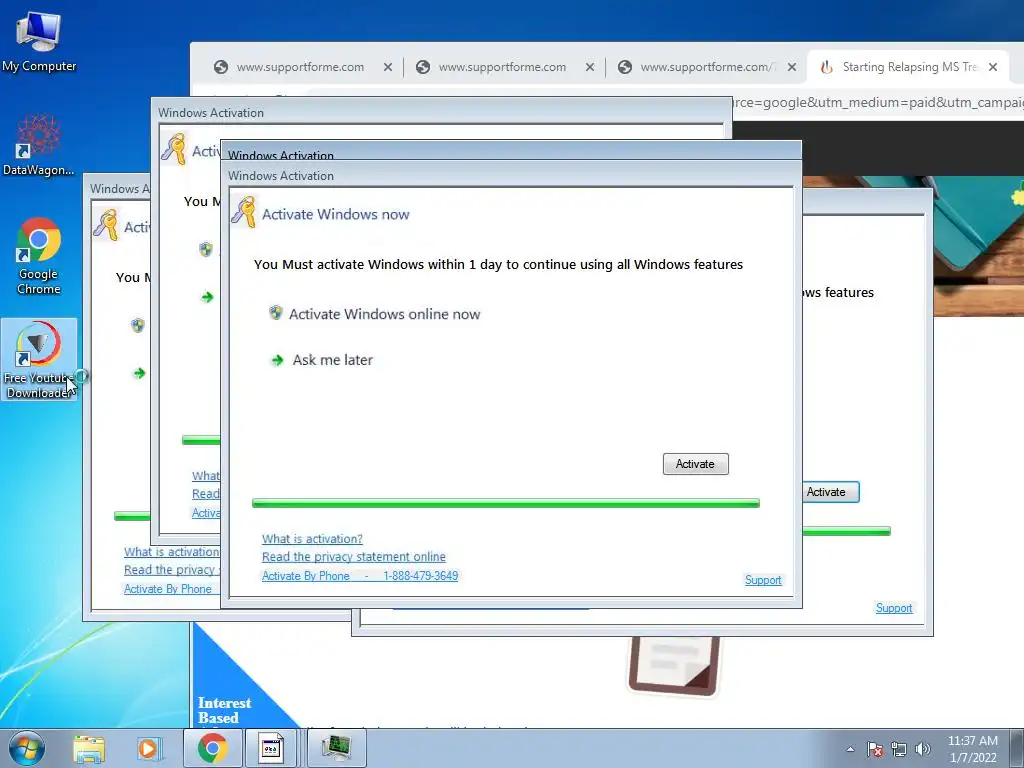The height and width of the screenshot is (768, 1024).
Task: Open Free Youtube Downloader shortcut
Action: pyautogui.click(x=39, y=359)
